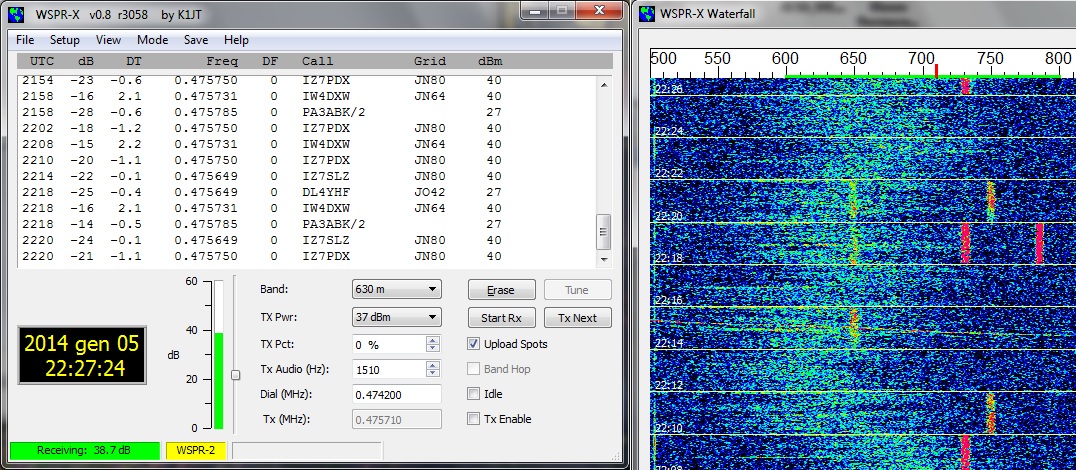
Task: Select the 2214 IZ7SLZ decode row
Action: [307, 176]
